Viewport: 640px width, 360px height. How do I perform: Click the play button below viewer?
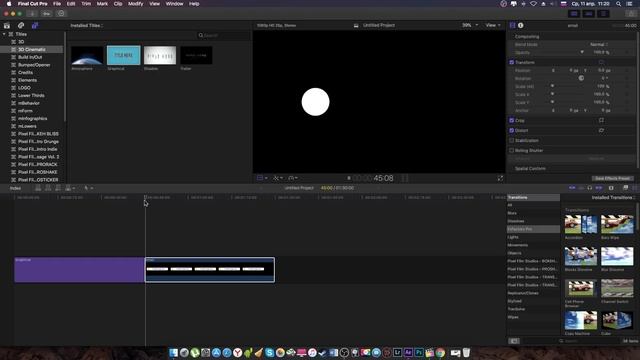point(349,178)
